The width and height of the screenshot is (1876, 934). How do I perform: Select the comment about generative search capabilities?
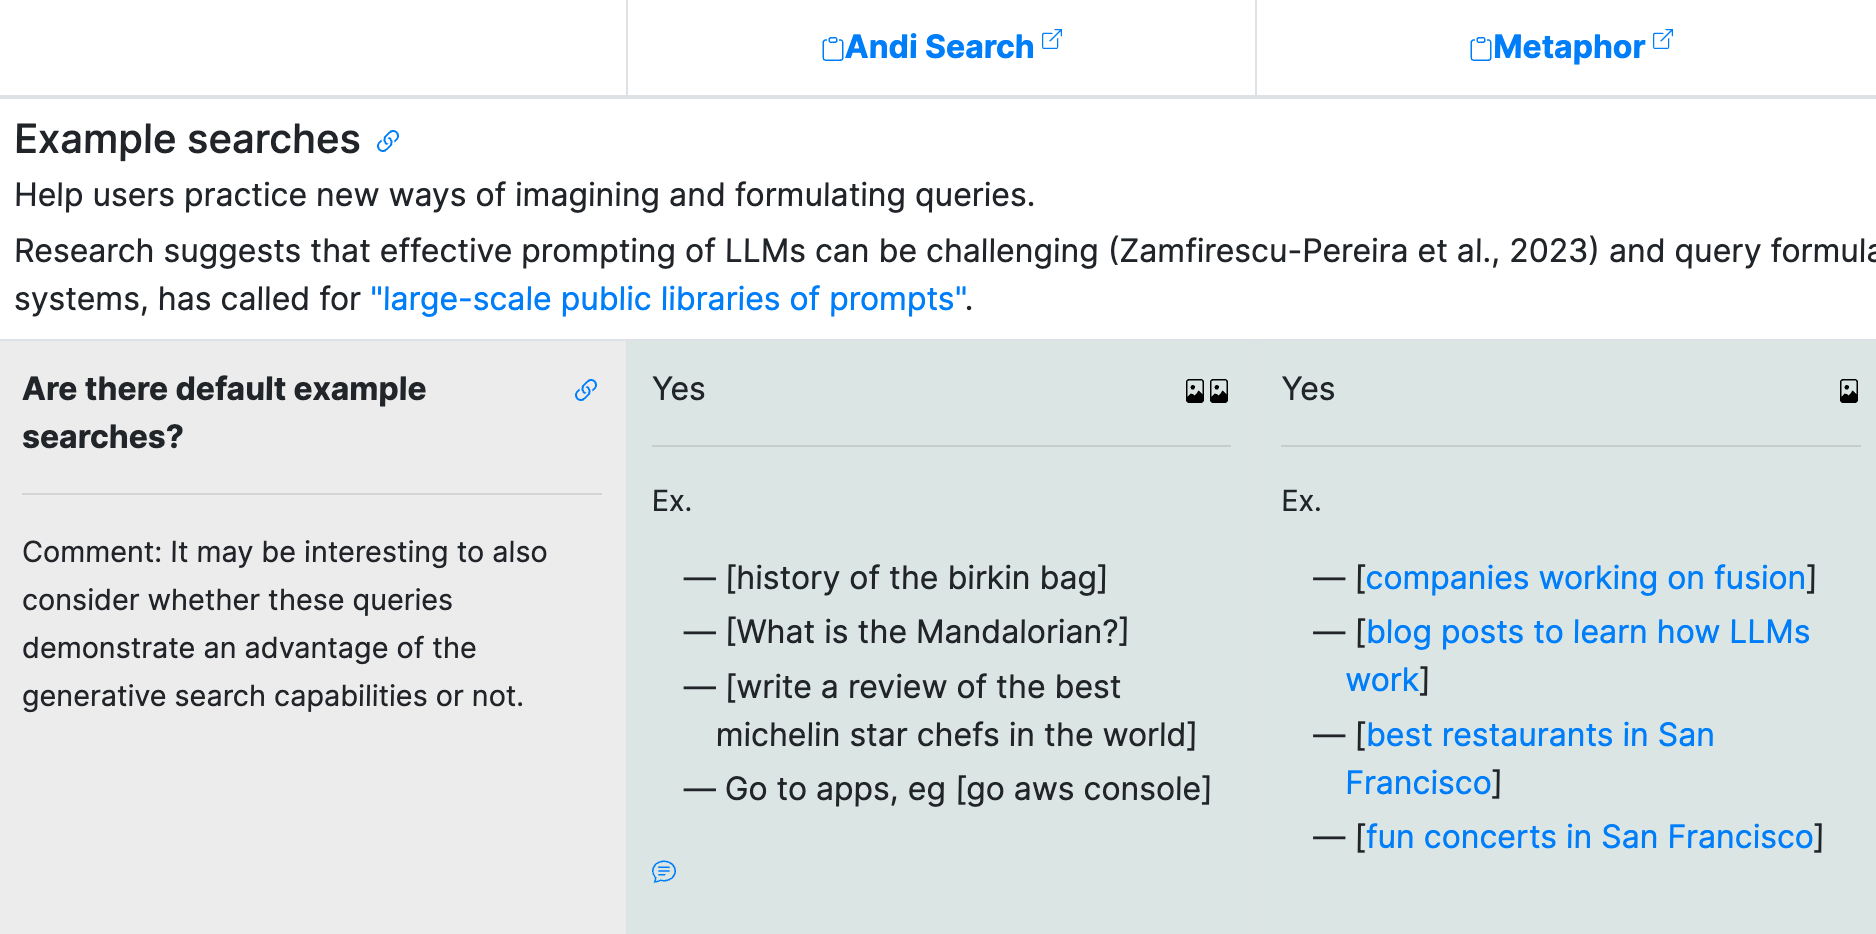(x=285, y=623)
